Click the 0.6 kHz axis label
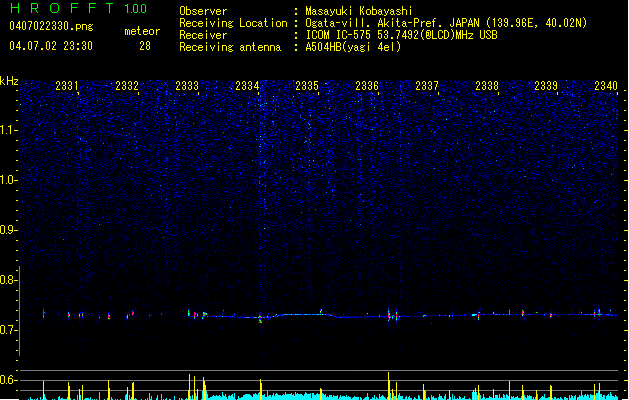The width and height of the screenshot is (629, 400). pos(9,380)
